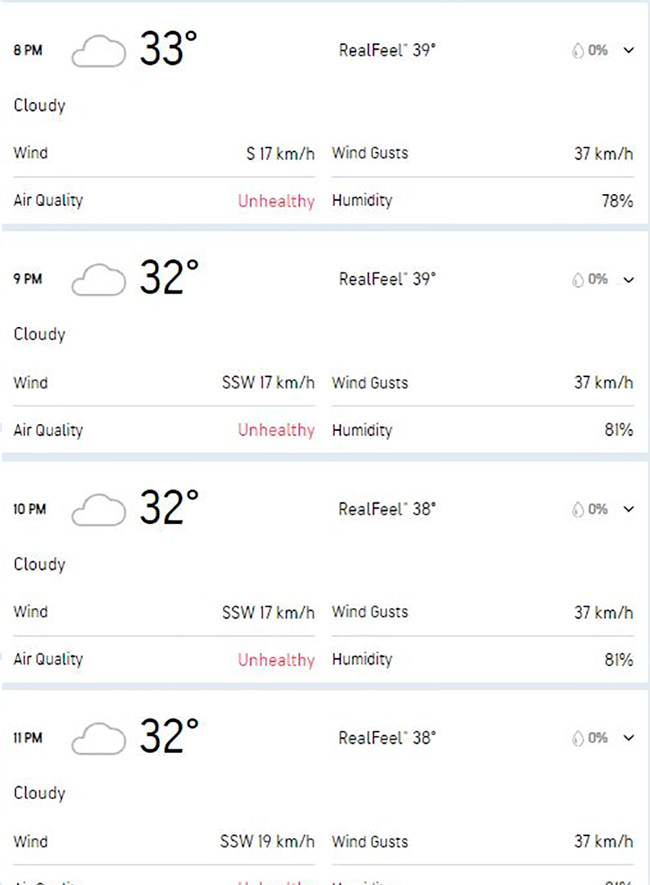Click the 9 PM raindrop precipitation icon
650x885 pixels.
click(577, 279)
